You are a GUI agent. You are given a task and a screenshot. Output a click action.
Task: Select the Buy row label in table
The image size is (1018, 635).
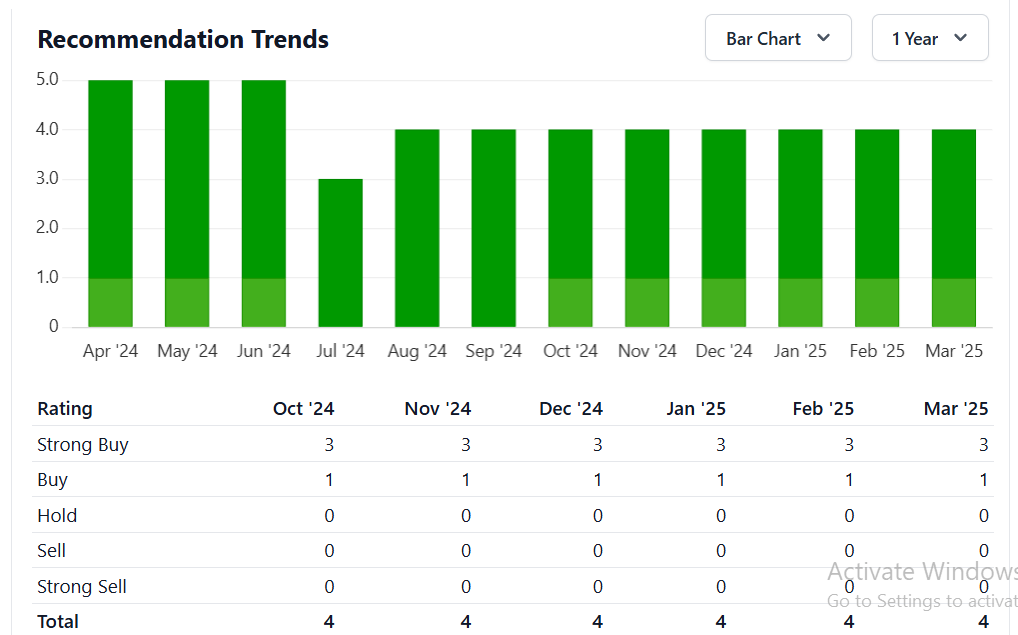[x=52, y=480]
